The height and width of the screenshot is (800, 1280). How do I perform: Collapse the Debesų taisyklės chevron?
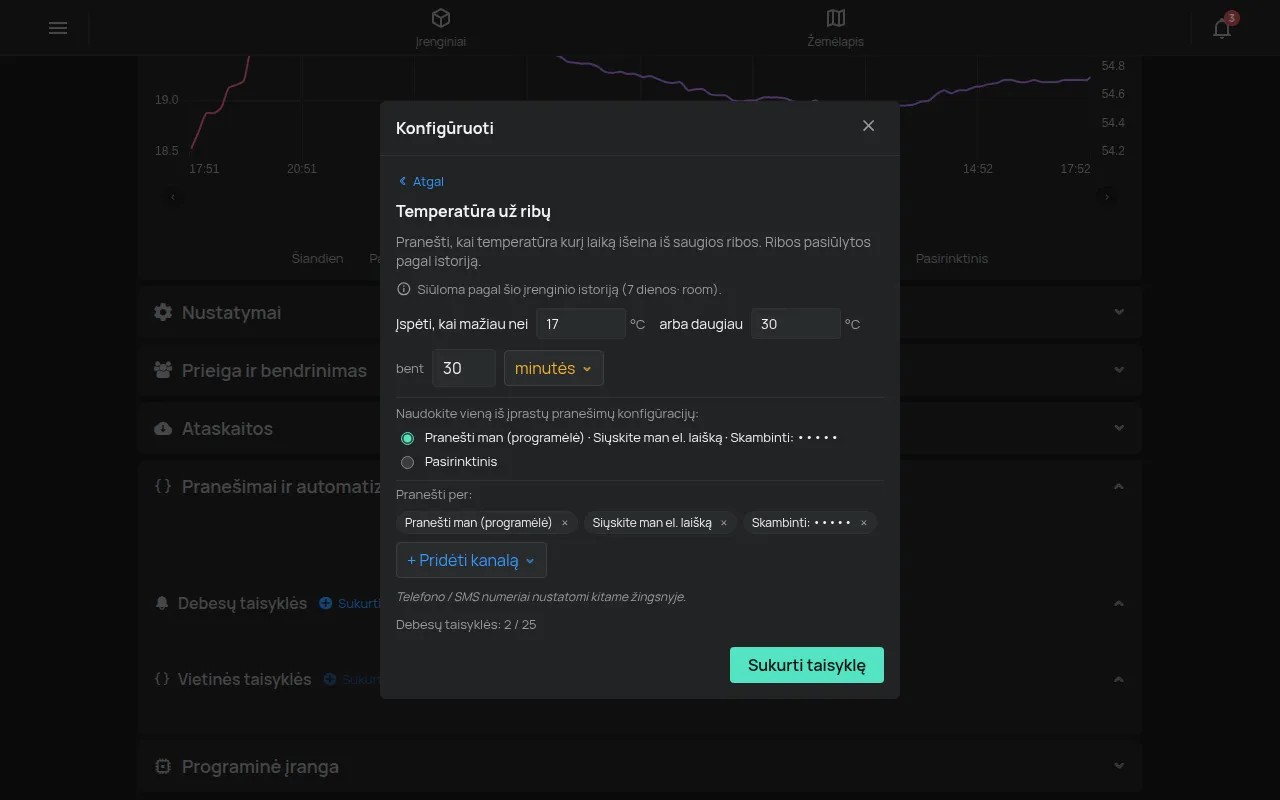(1119, 603)
